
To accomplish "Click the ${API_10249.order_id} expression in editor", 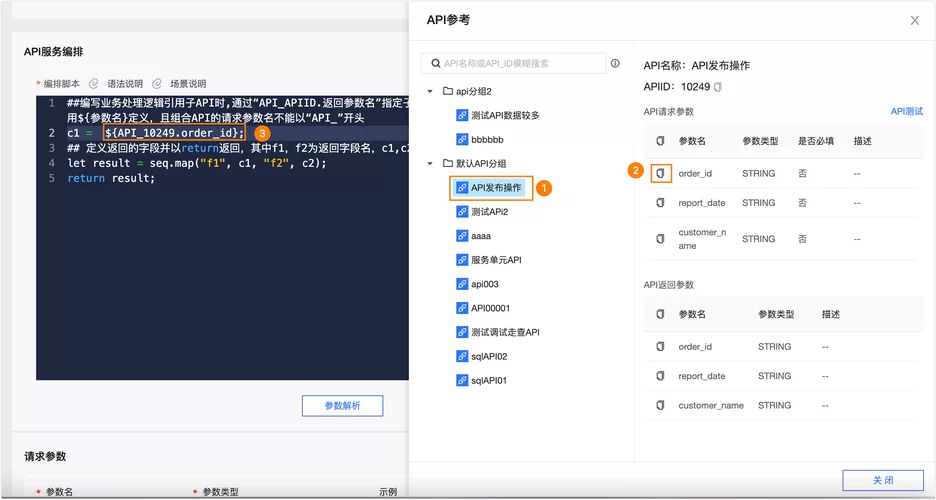I will click(174, 132).
